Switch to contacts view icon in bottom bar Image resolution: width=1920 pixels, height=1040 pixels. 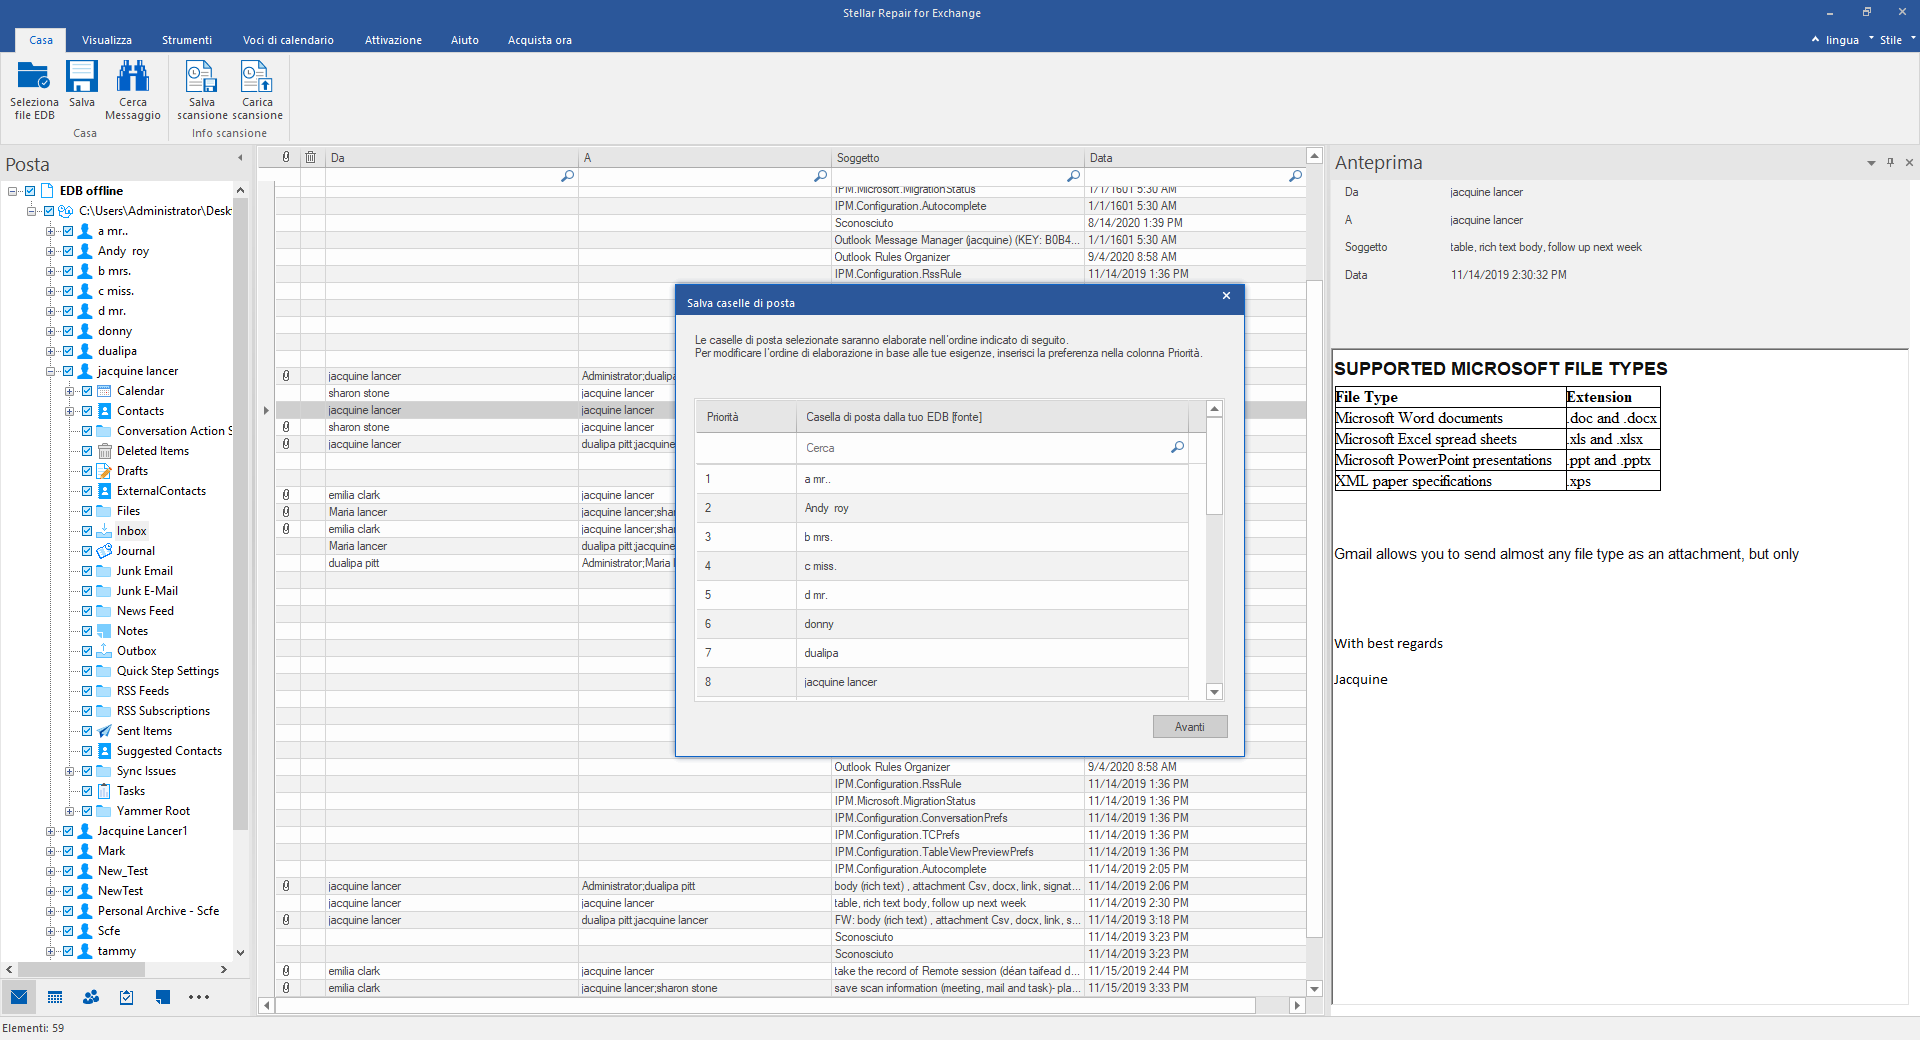pyautogui.click(x=91, y=997)
